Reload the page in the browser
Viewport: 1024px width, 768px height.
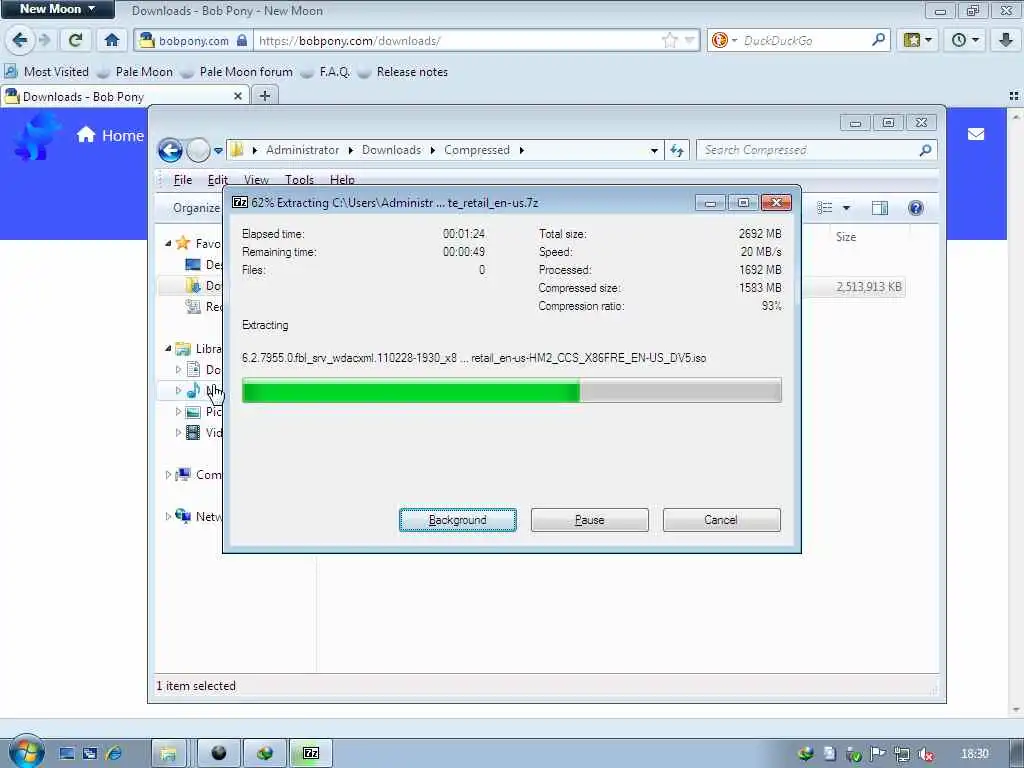(x=76, y=40)
